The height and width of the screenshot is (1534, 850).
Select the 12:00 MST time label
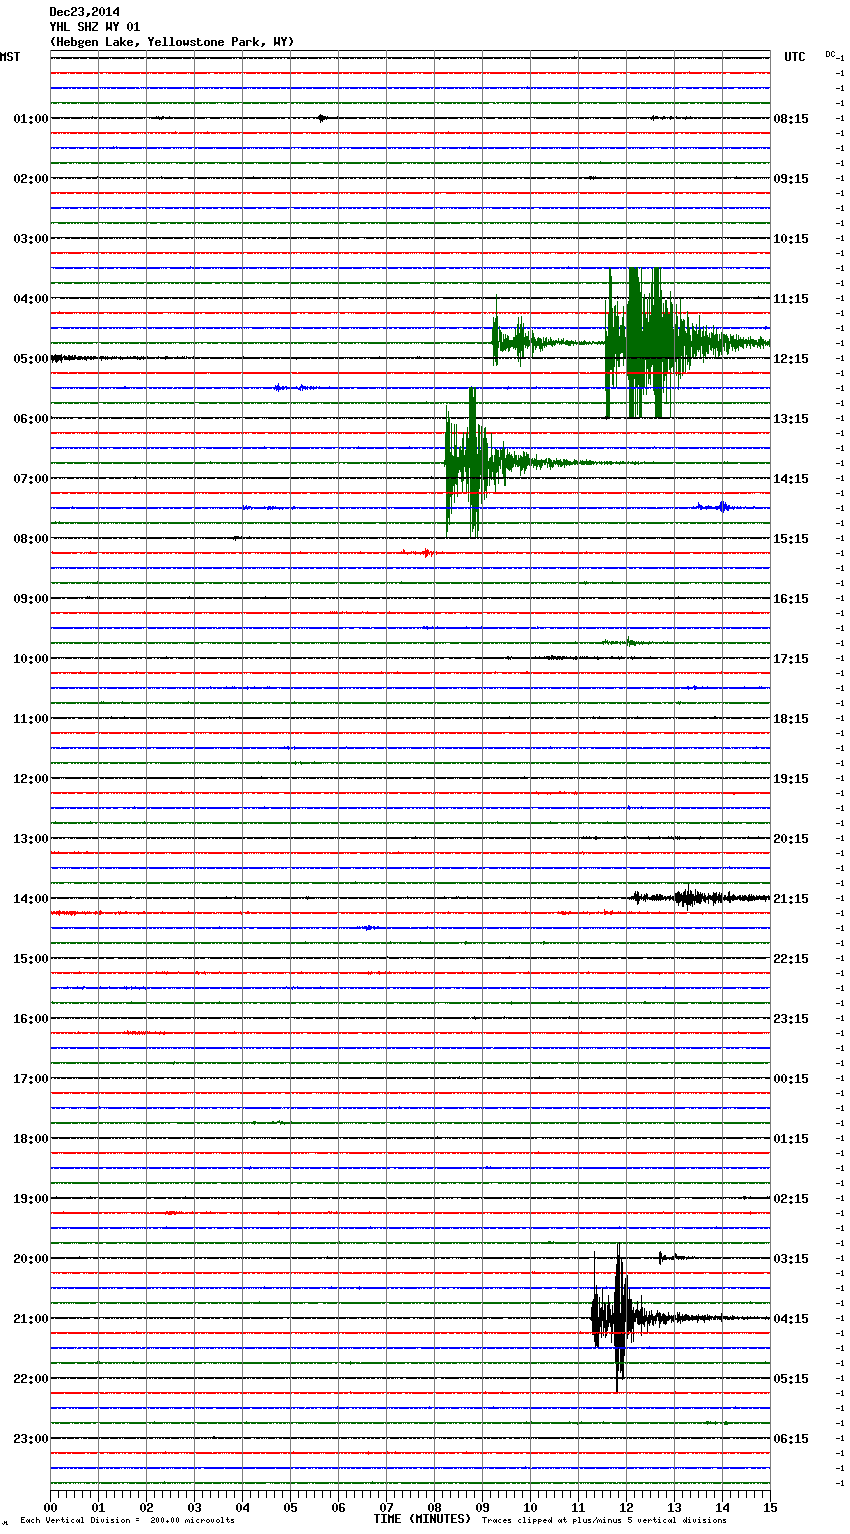pyautogui.click(x=31, y=779)
